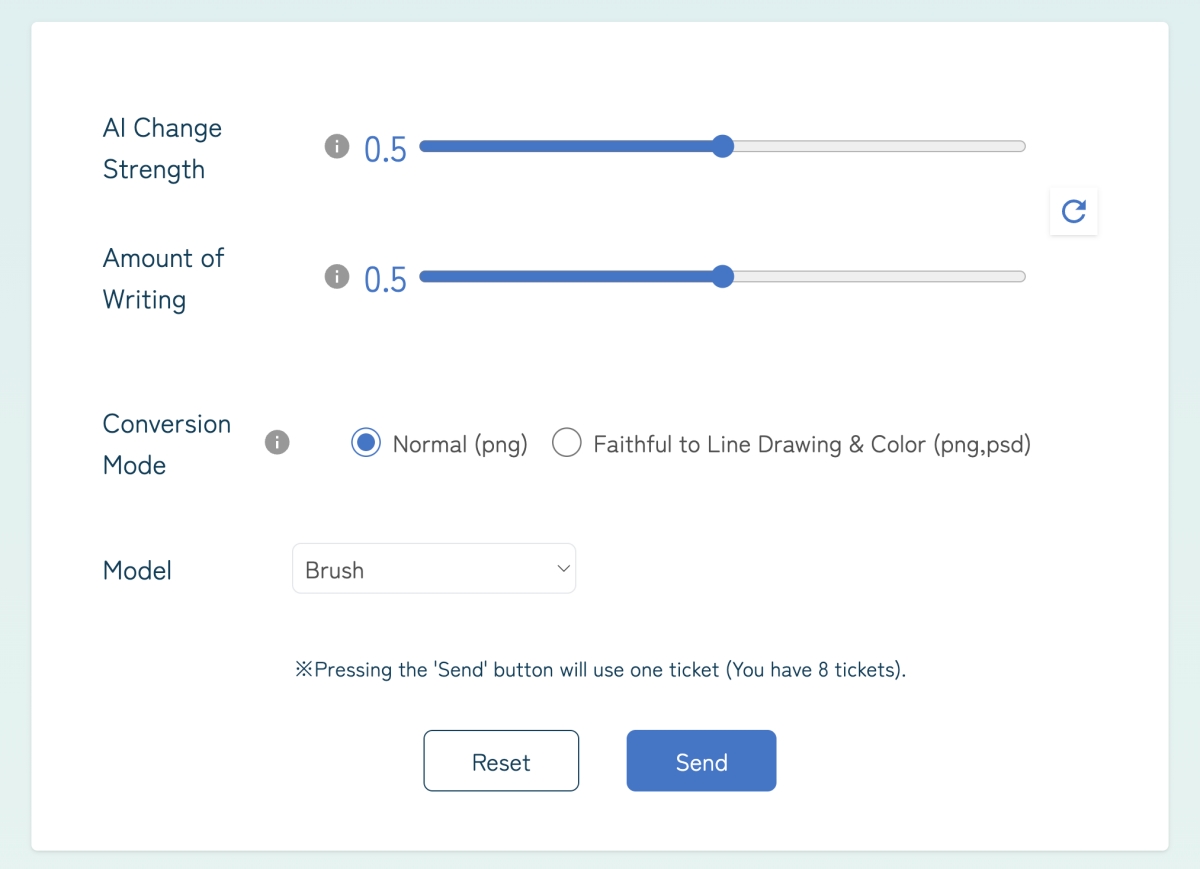Screen dimensions: 1200x869
Task: Click the 'Model' field label
Action: tap(137, 571)
